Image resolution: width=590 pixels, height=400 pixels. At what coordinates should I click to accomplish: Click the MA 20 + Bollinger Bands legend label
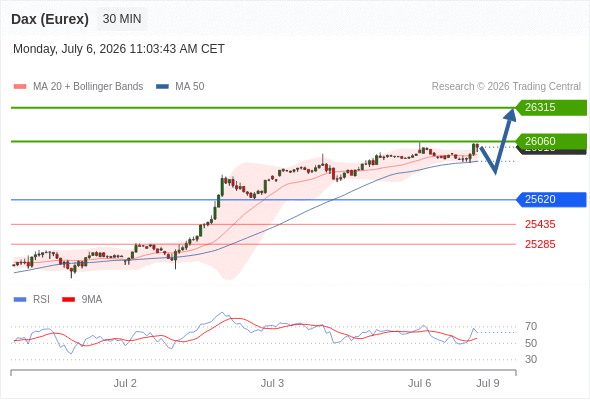point(88,87)
